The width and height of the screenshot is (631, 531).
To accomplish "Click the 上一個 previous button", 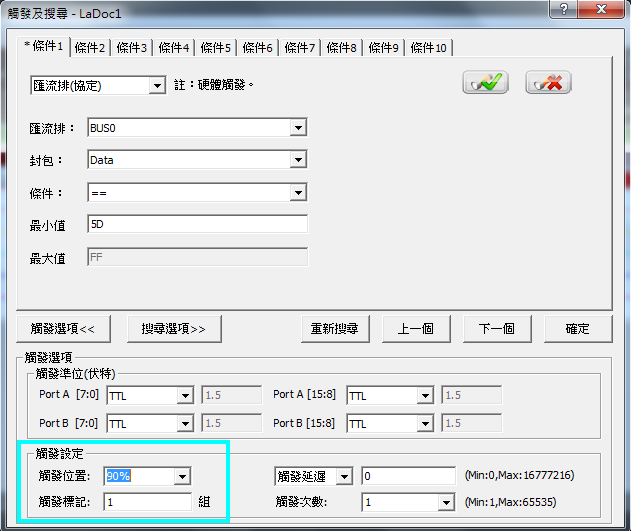I will [x=416, y=329].
